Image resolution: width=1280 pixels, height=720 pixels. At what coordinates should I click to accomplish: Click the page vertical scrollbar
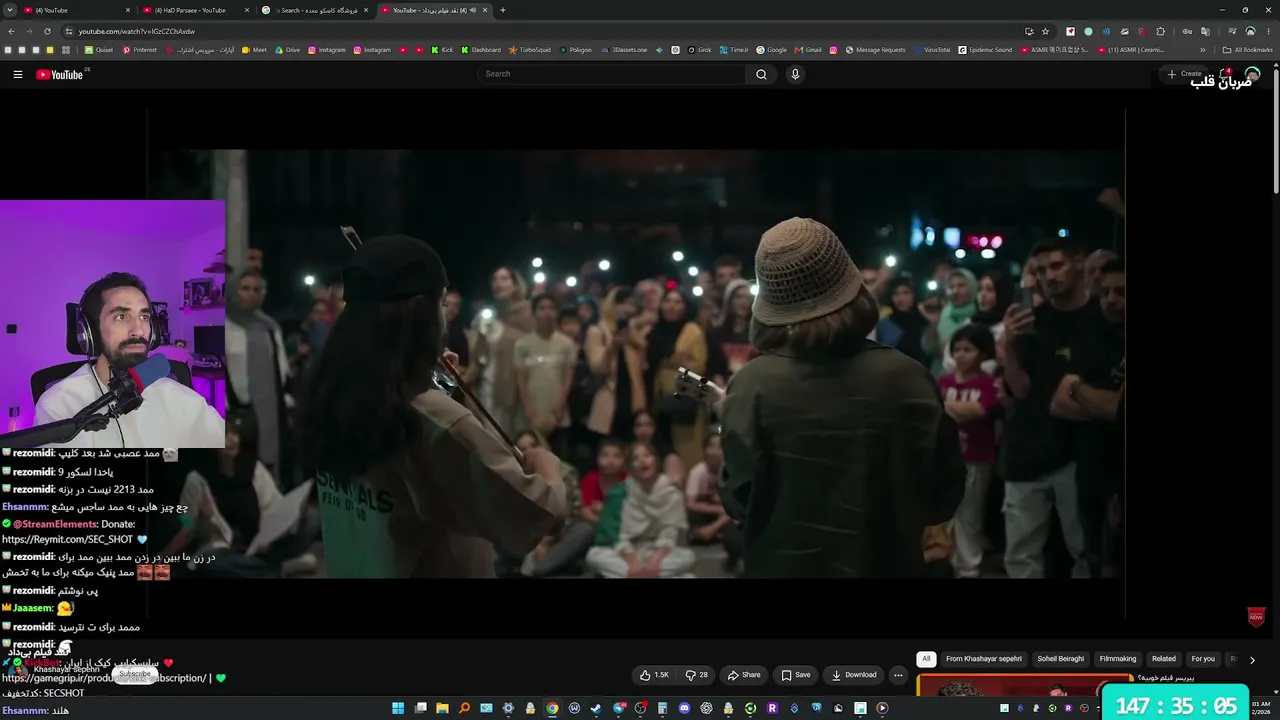tap(1275, 130)
